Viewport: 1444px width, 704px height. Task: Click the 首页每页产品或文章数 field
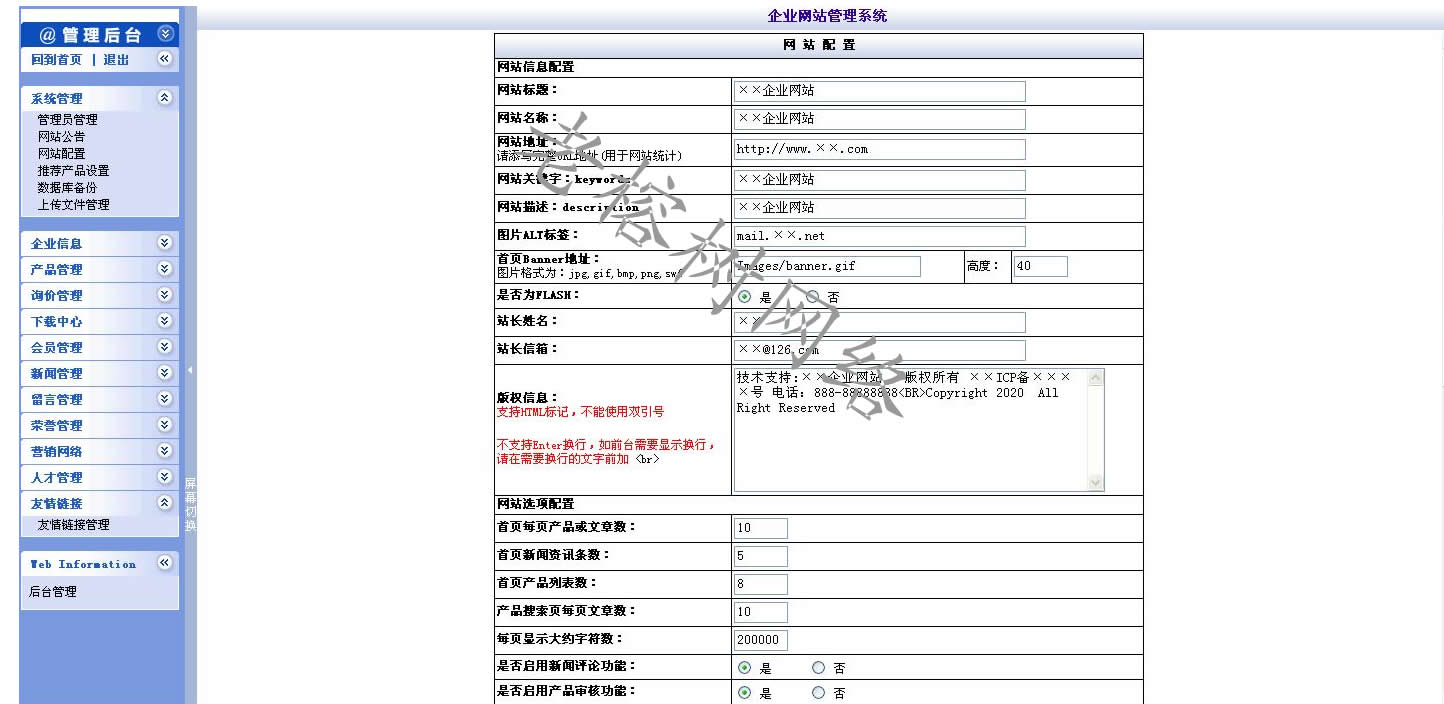[x=761, y=528]
